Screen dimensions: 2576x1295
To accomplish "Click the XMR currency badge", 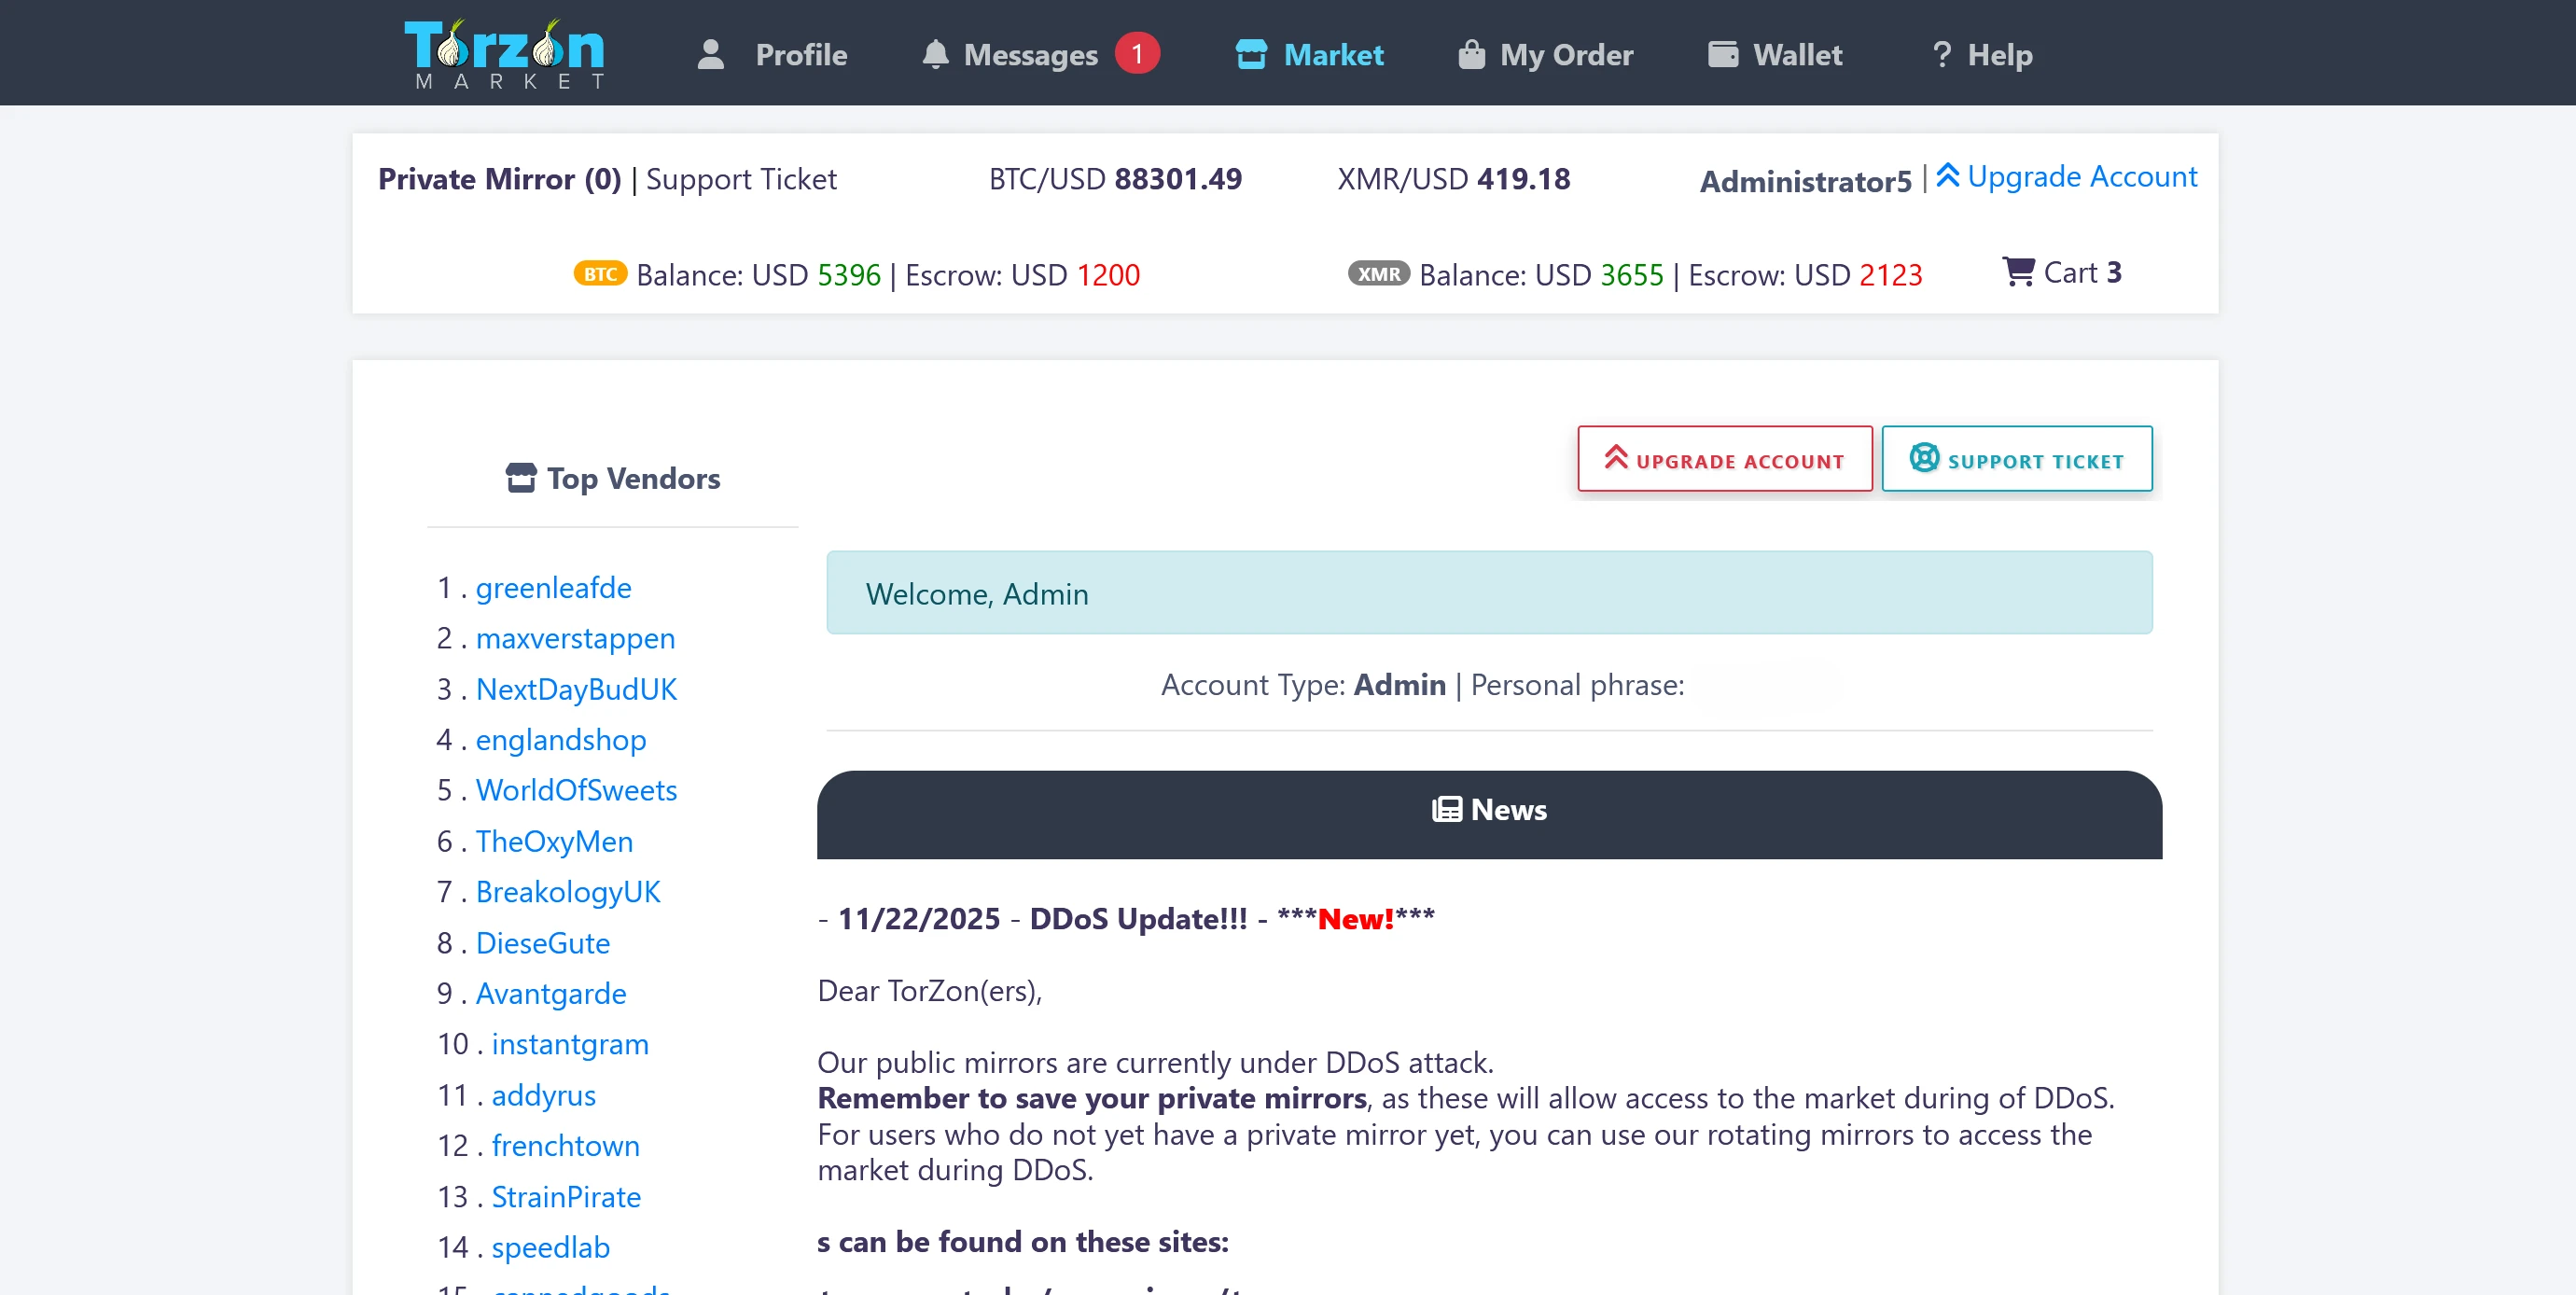I will coord(1378,274).
